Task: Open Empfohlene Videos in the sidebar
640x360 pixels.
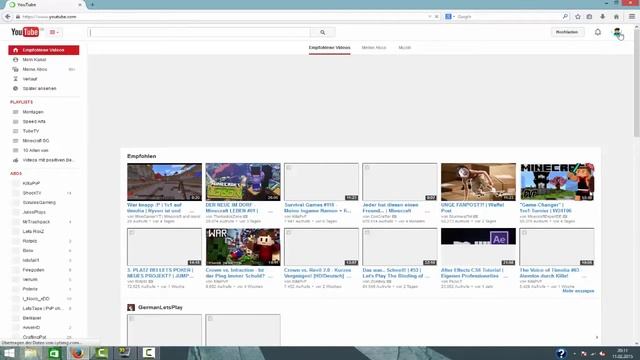Action: click(44, 50)
